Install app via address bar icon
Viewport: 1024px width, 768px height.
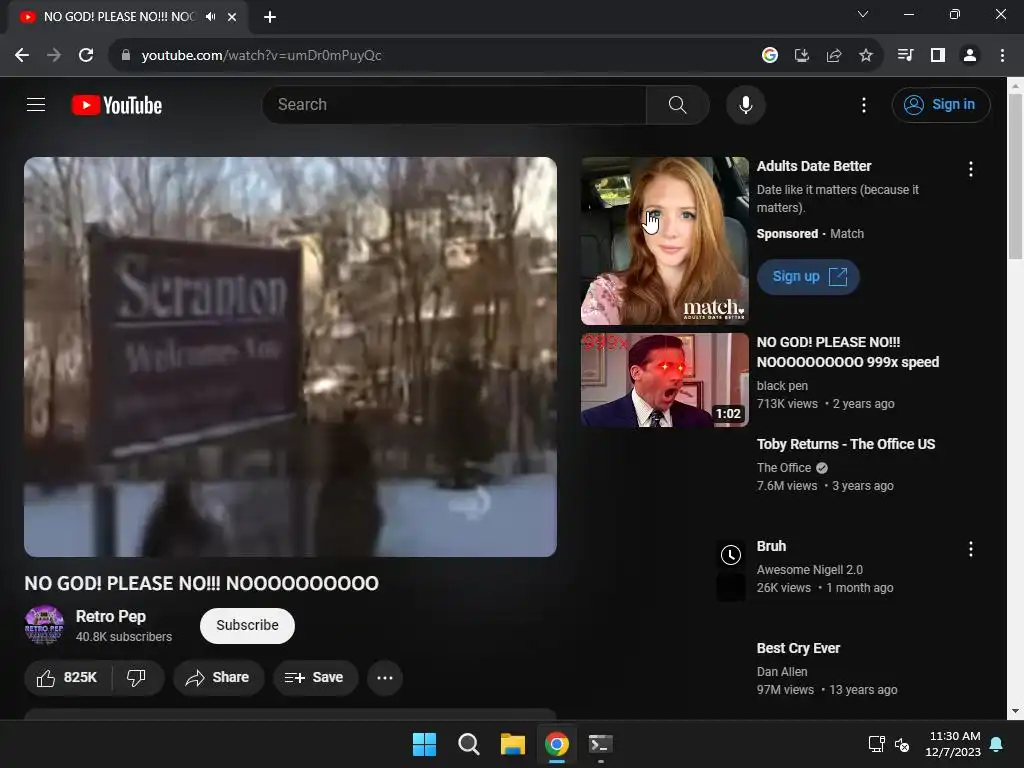click(802, 56)
